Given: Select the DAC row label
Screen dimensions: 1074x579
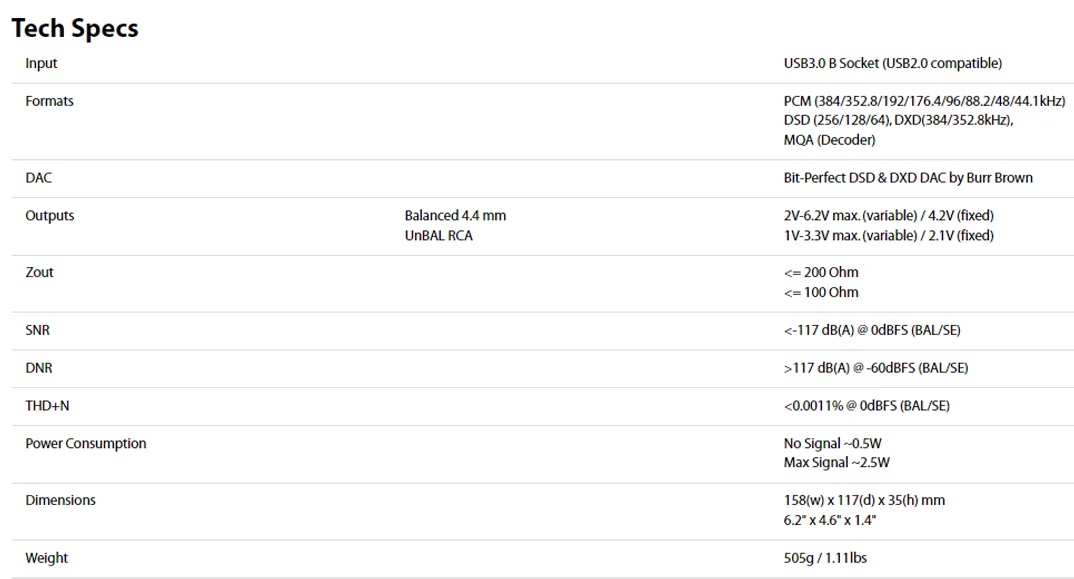Looking at the screenshot, I should coord(38,178).
